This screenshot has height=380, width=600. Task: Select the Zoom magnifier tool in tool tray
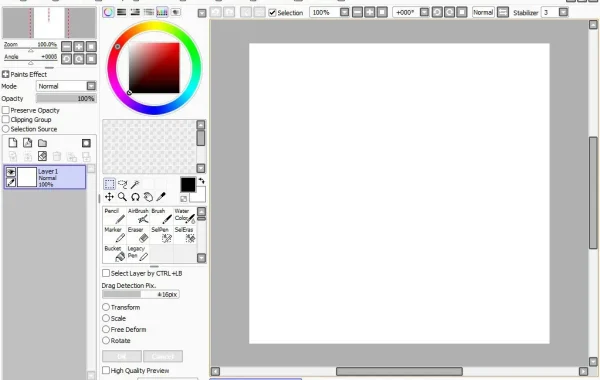click(122, 197)
